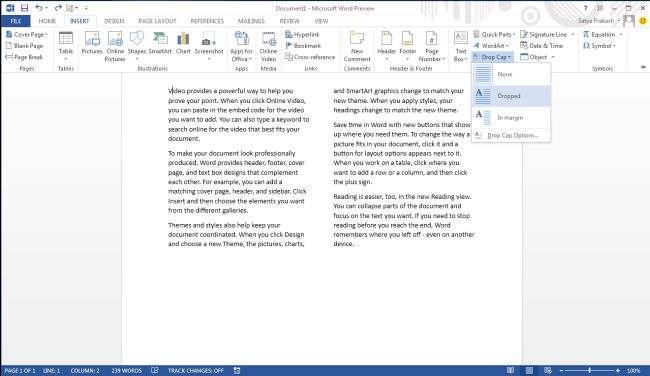Choose the In margin drop cap style
This screenshot has height=376, width=650.
(511, 118)
